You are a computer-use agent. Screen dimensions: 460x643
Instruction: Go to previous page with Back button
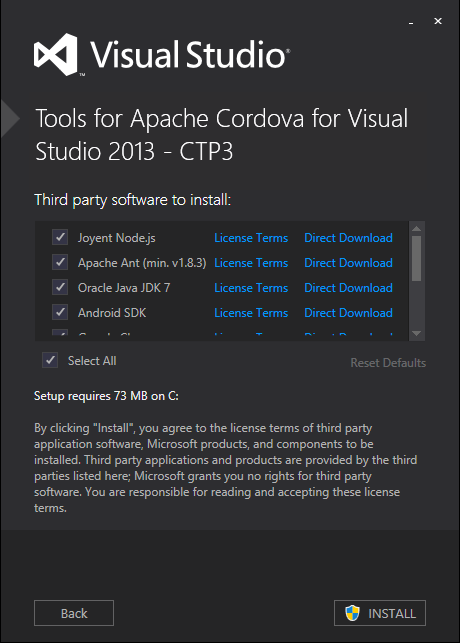pyautogui.click(x=74, y=613)
